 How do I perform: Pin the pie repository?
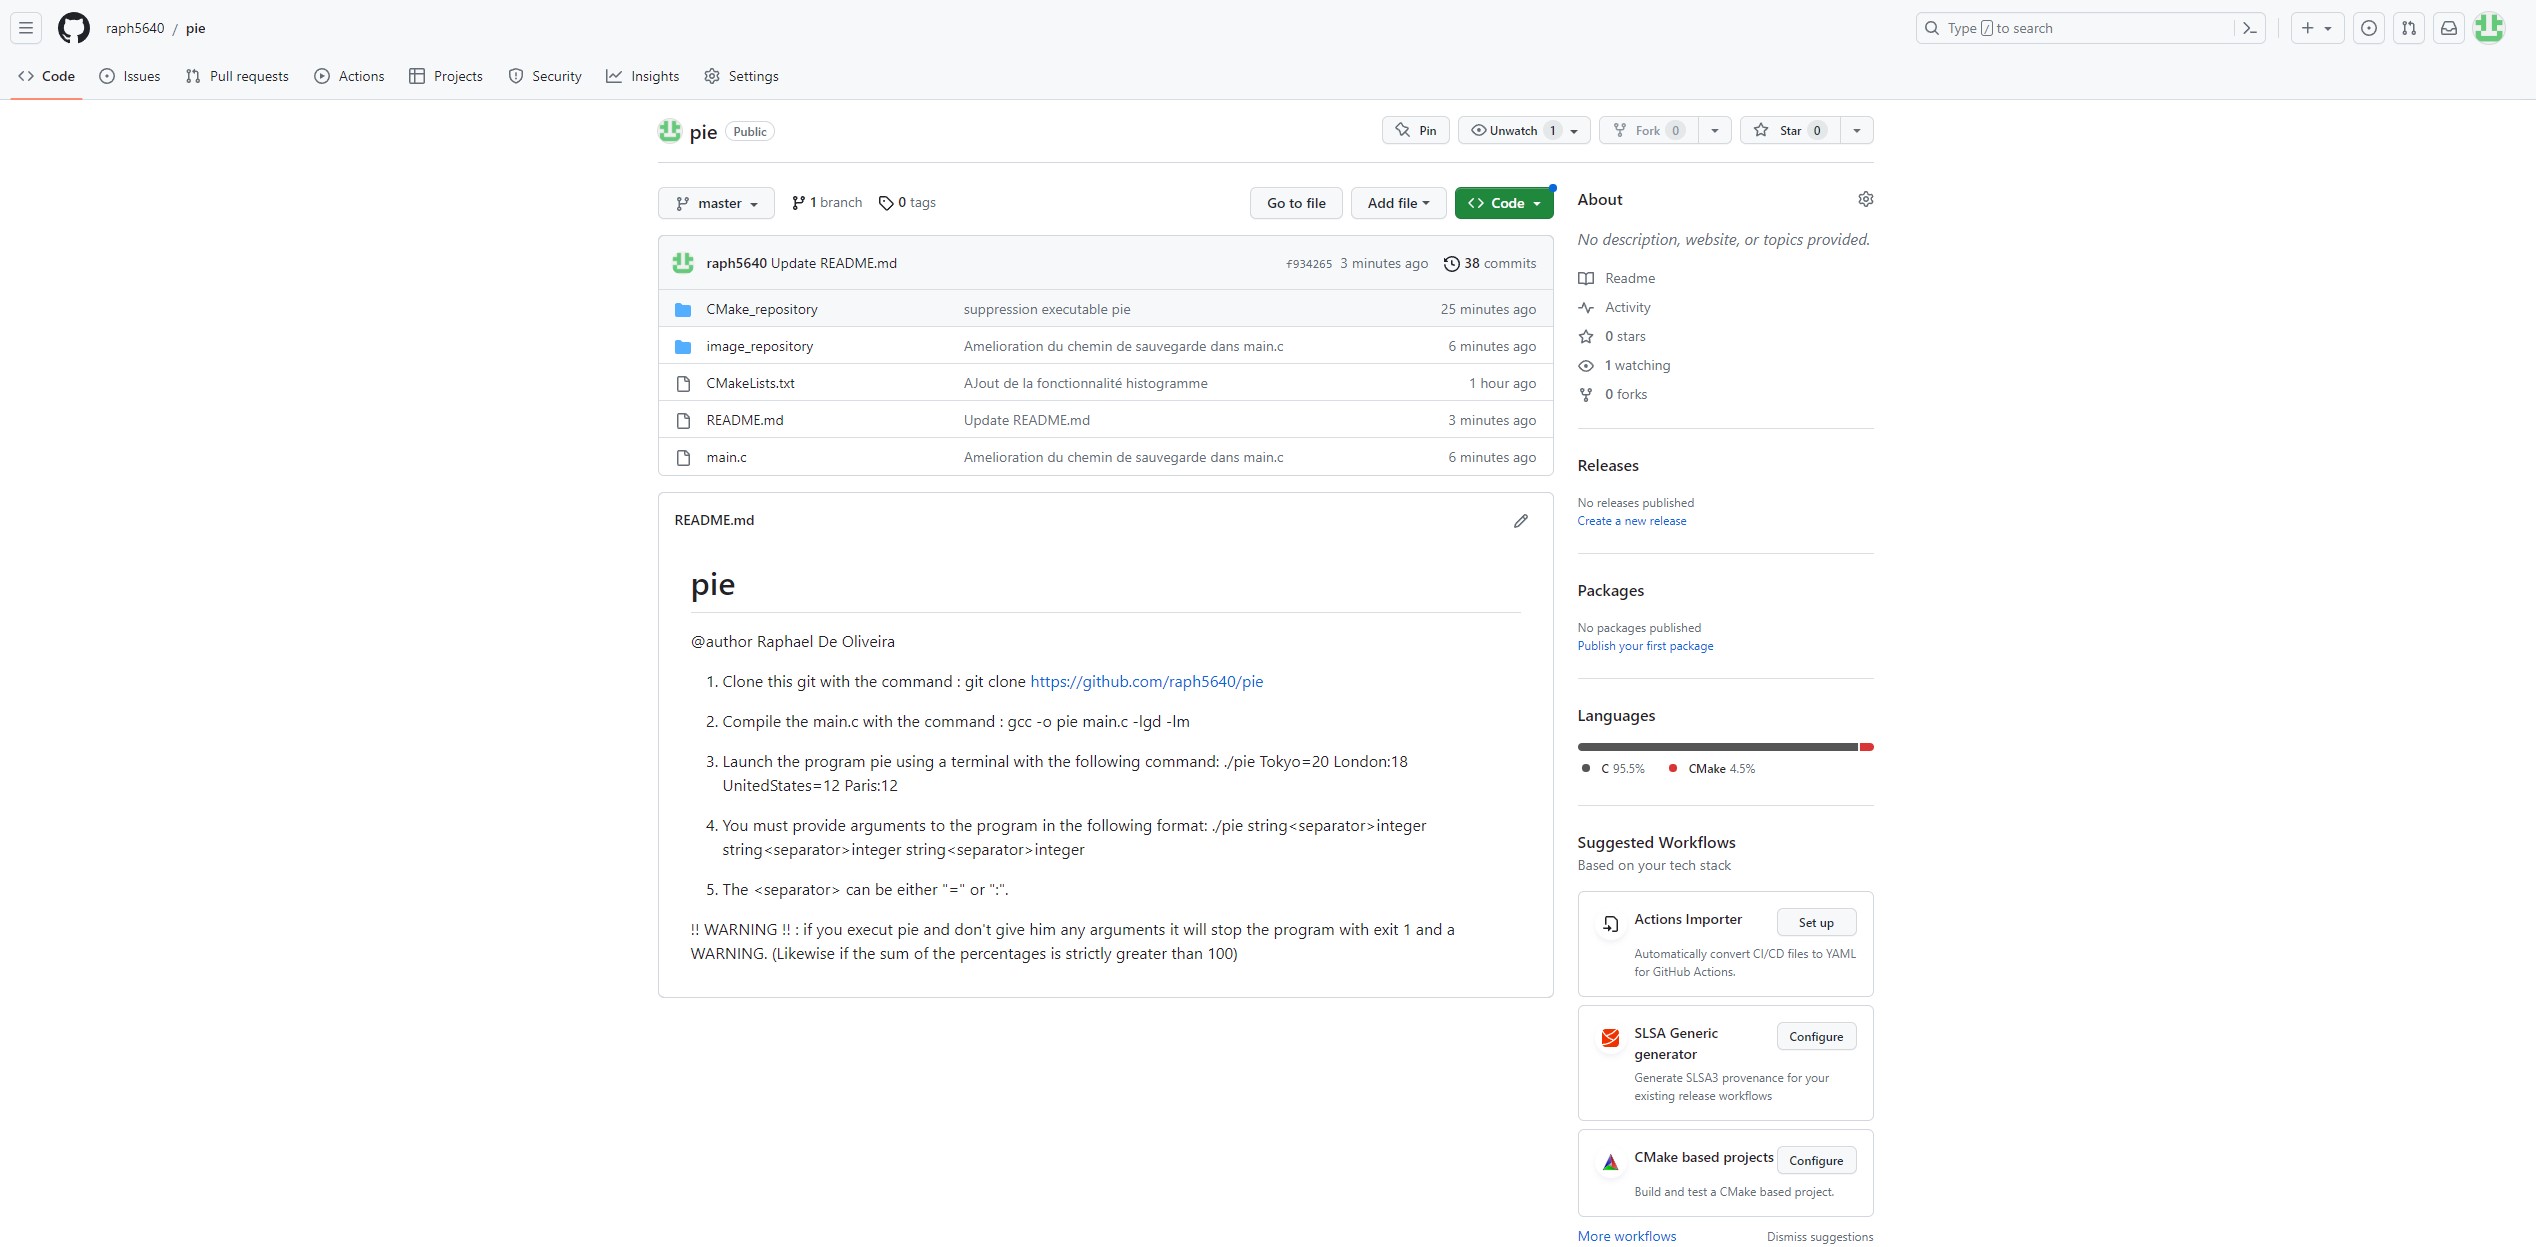click(x=1415, y=131)
